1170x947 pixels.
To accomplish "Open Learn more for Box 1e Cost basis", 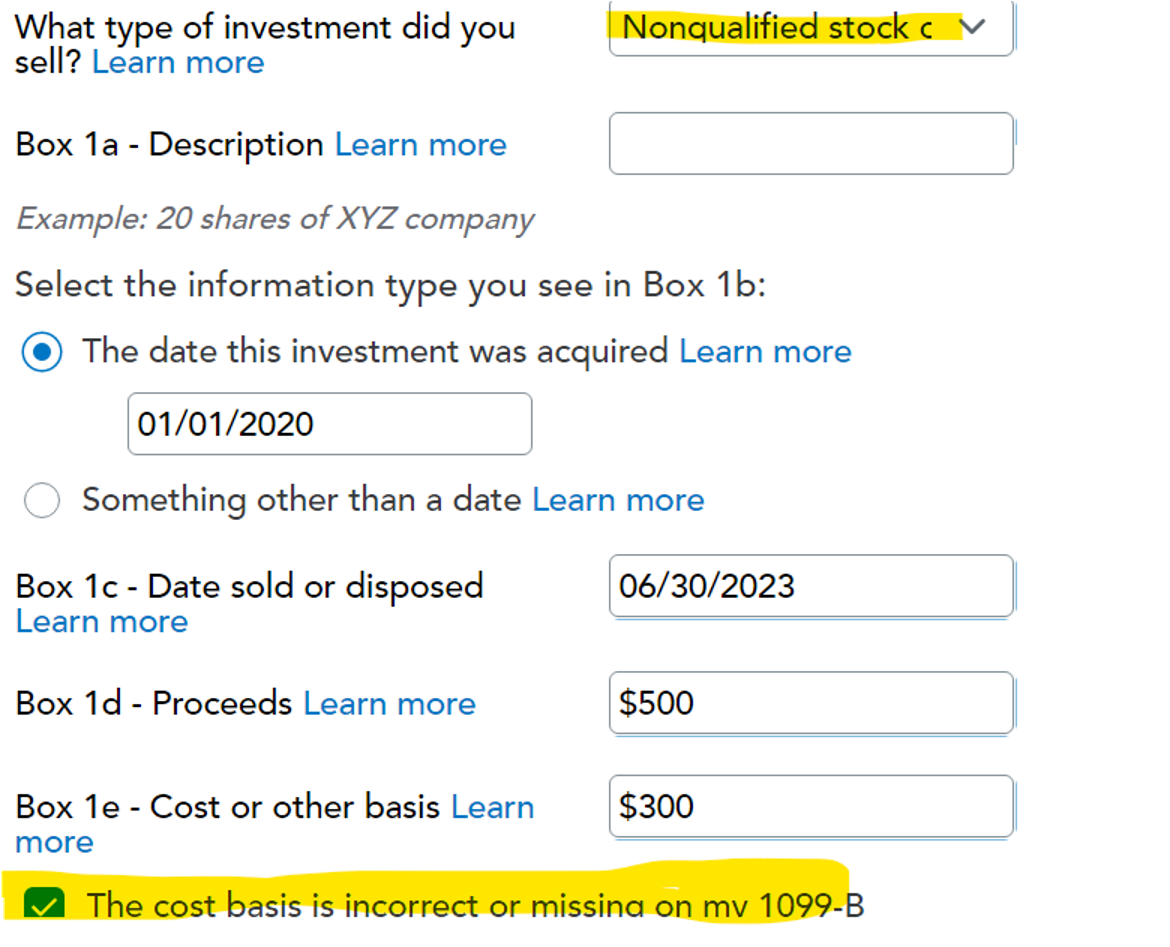I will [492, 808].
